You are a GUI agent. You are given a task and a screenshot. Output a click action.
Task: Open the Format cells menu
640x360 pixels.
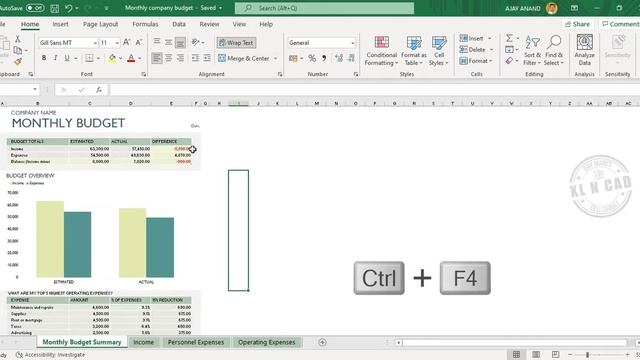(x=476, y=61)
